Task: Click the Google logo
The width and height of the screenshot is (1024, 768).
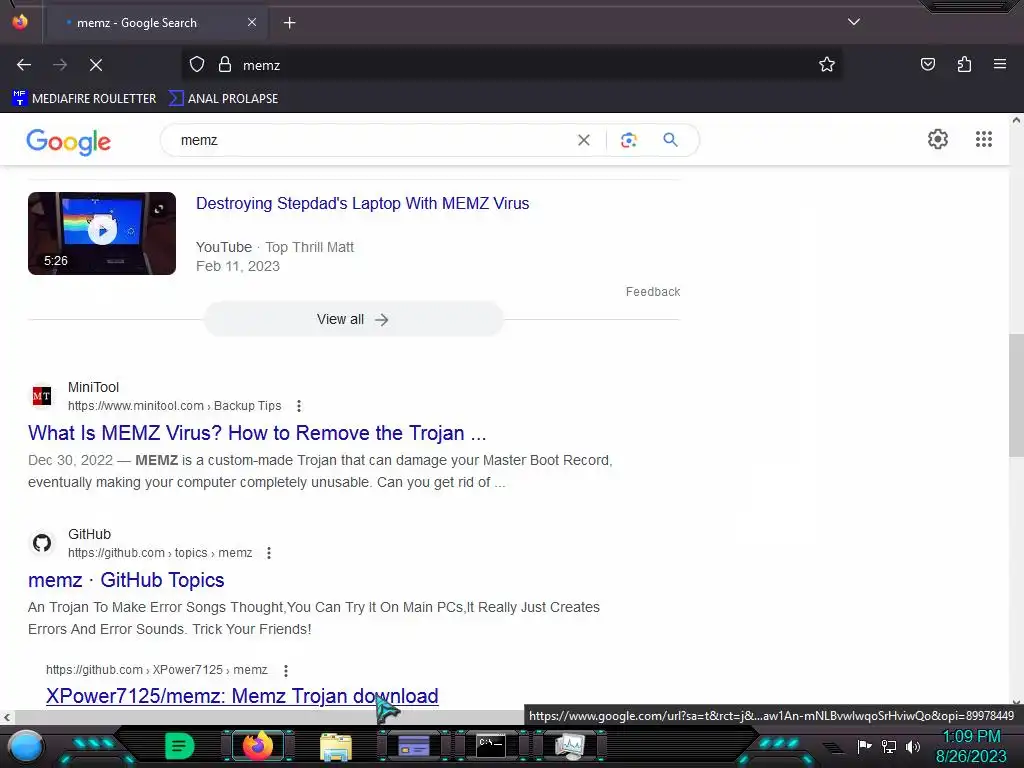Action: click(69, 141)
